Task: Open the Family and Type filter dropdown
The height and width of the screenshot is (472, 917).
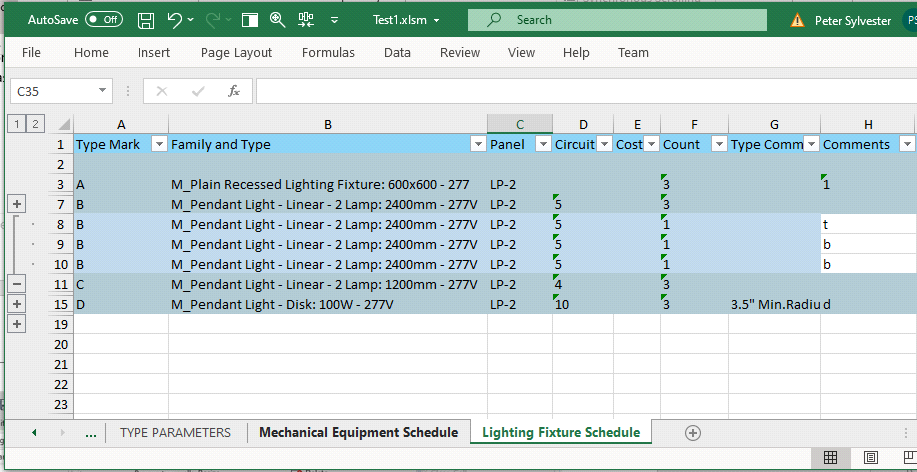Action: [478, 144]
